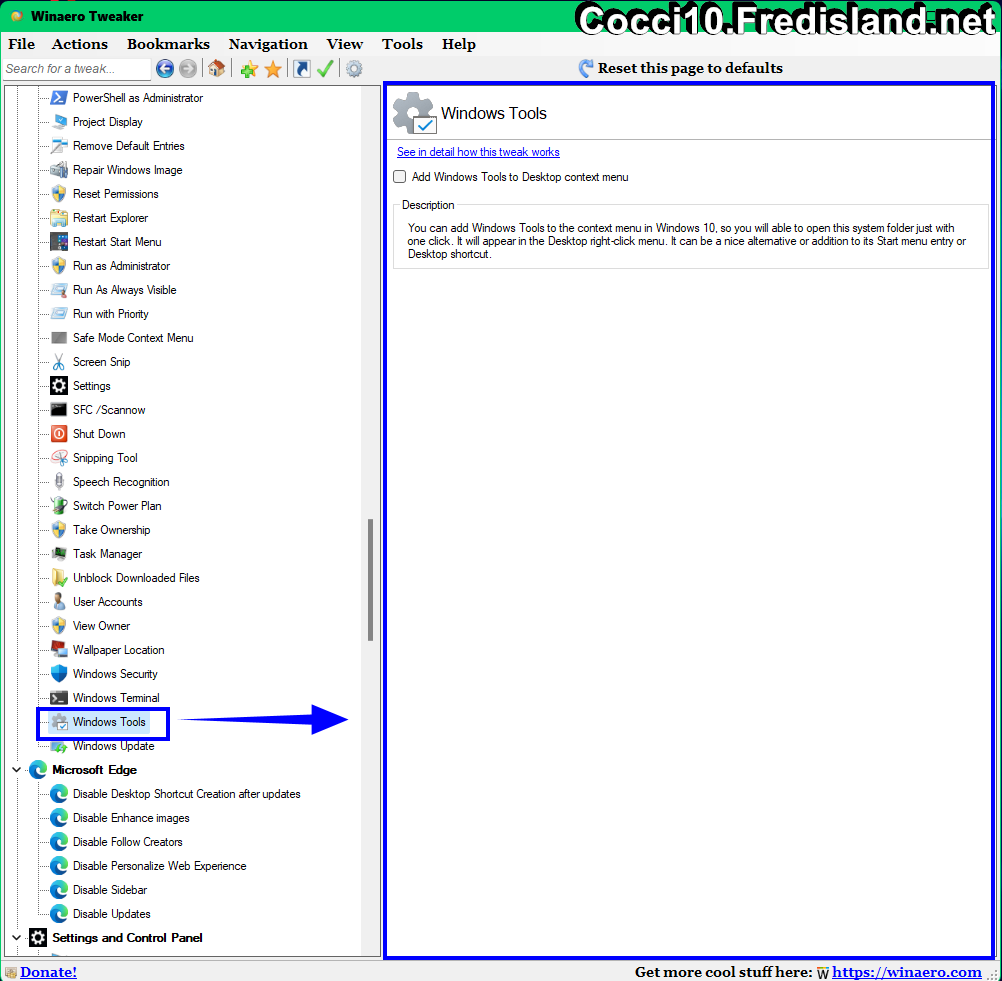Select Run As Always Visible item
Viewport: 1002px width, 981px height.
[124, 290]
